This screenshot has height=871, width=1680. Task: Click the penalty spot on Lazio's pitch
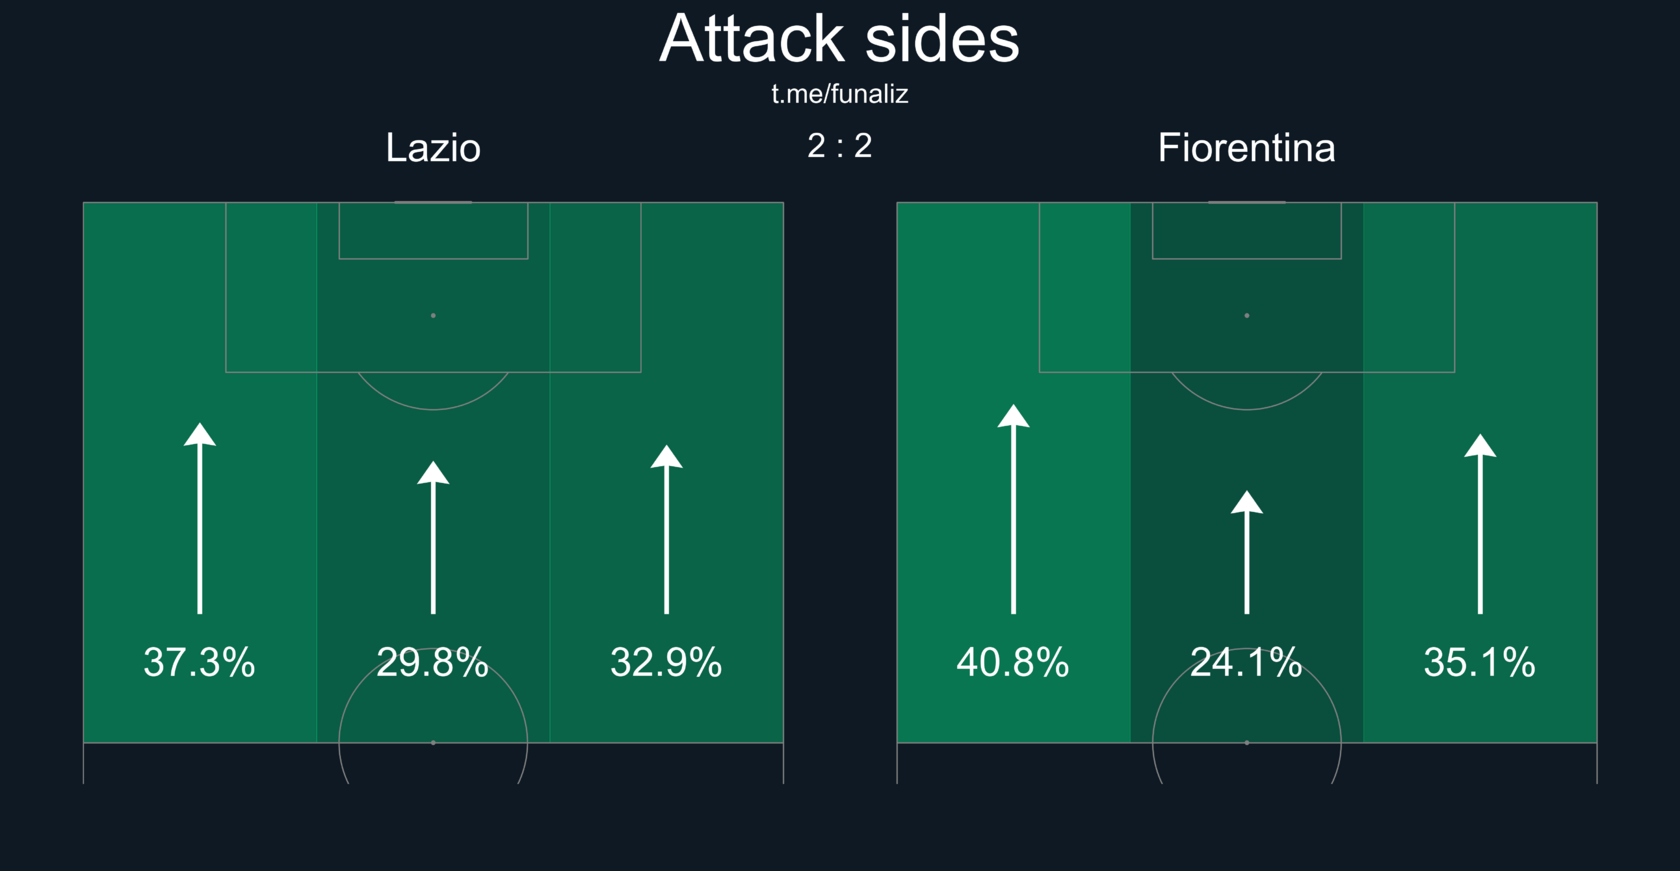[433, 315]
